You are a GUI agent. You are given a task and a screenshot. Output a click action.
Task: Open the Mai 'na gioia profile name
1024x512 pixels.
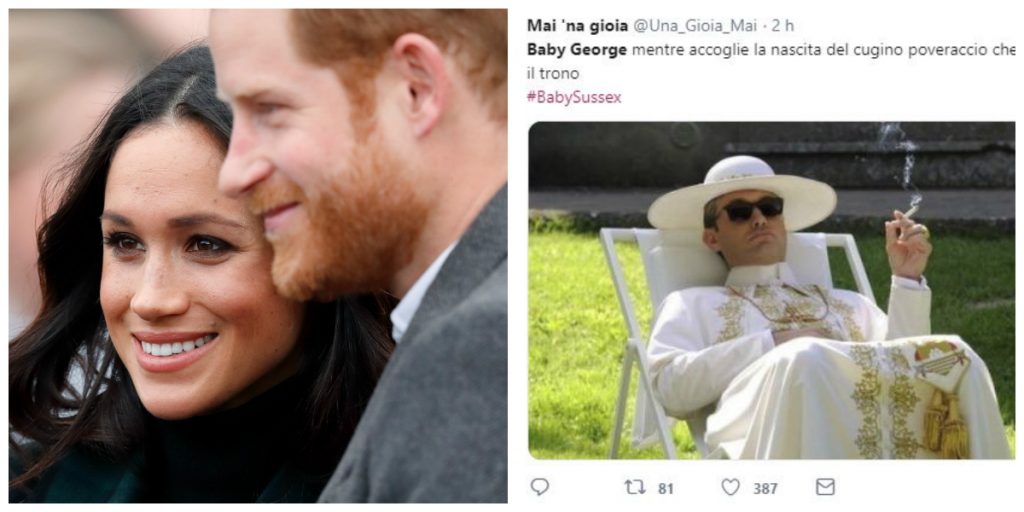[x=579, y=26]
